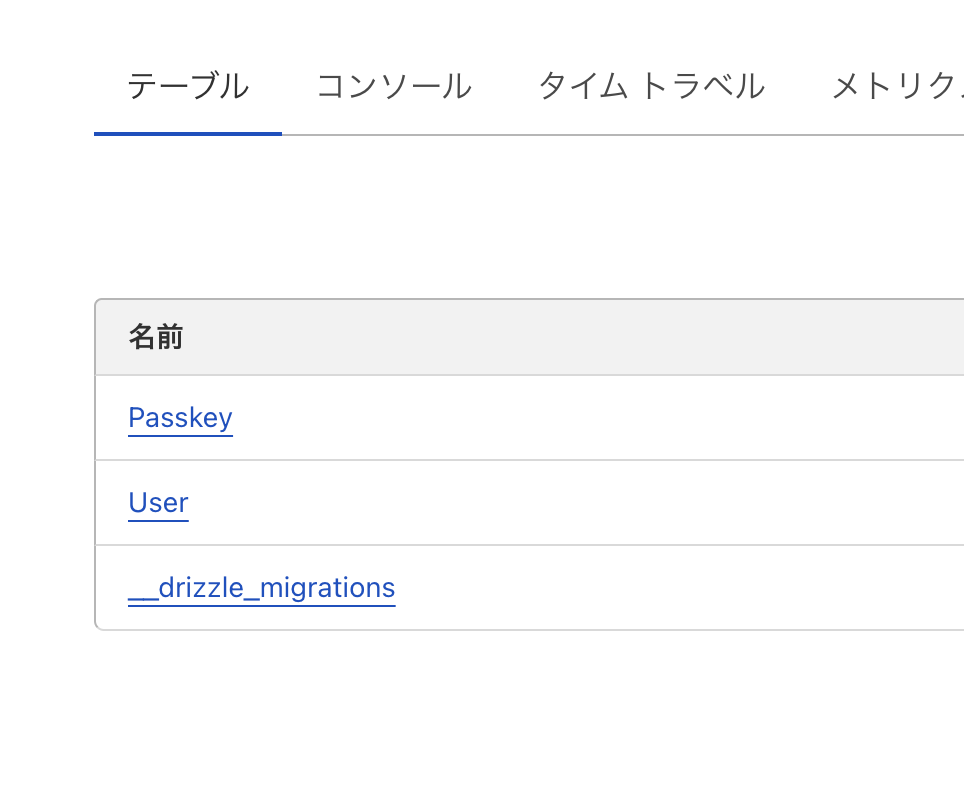Switch to the テーブル tab

[188, 88]
